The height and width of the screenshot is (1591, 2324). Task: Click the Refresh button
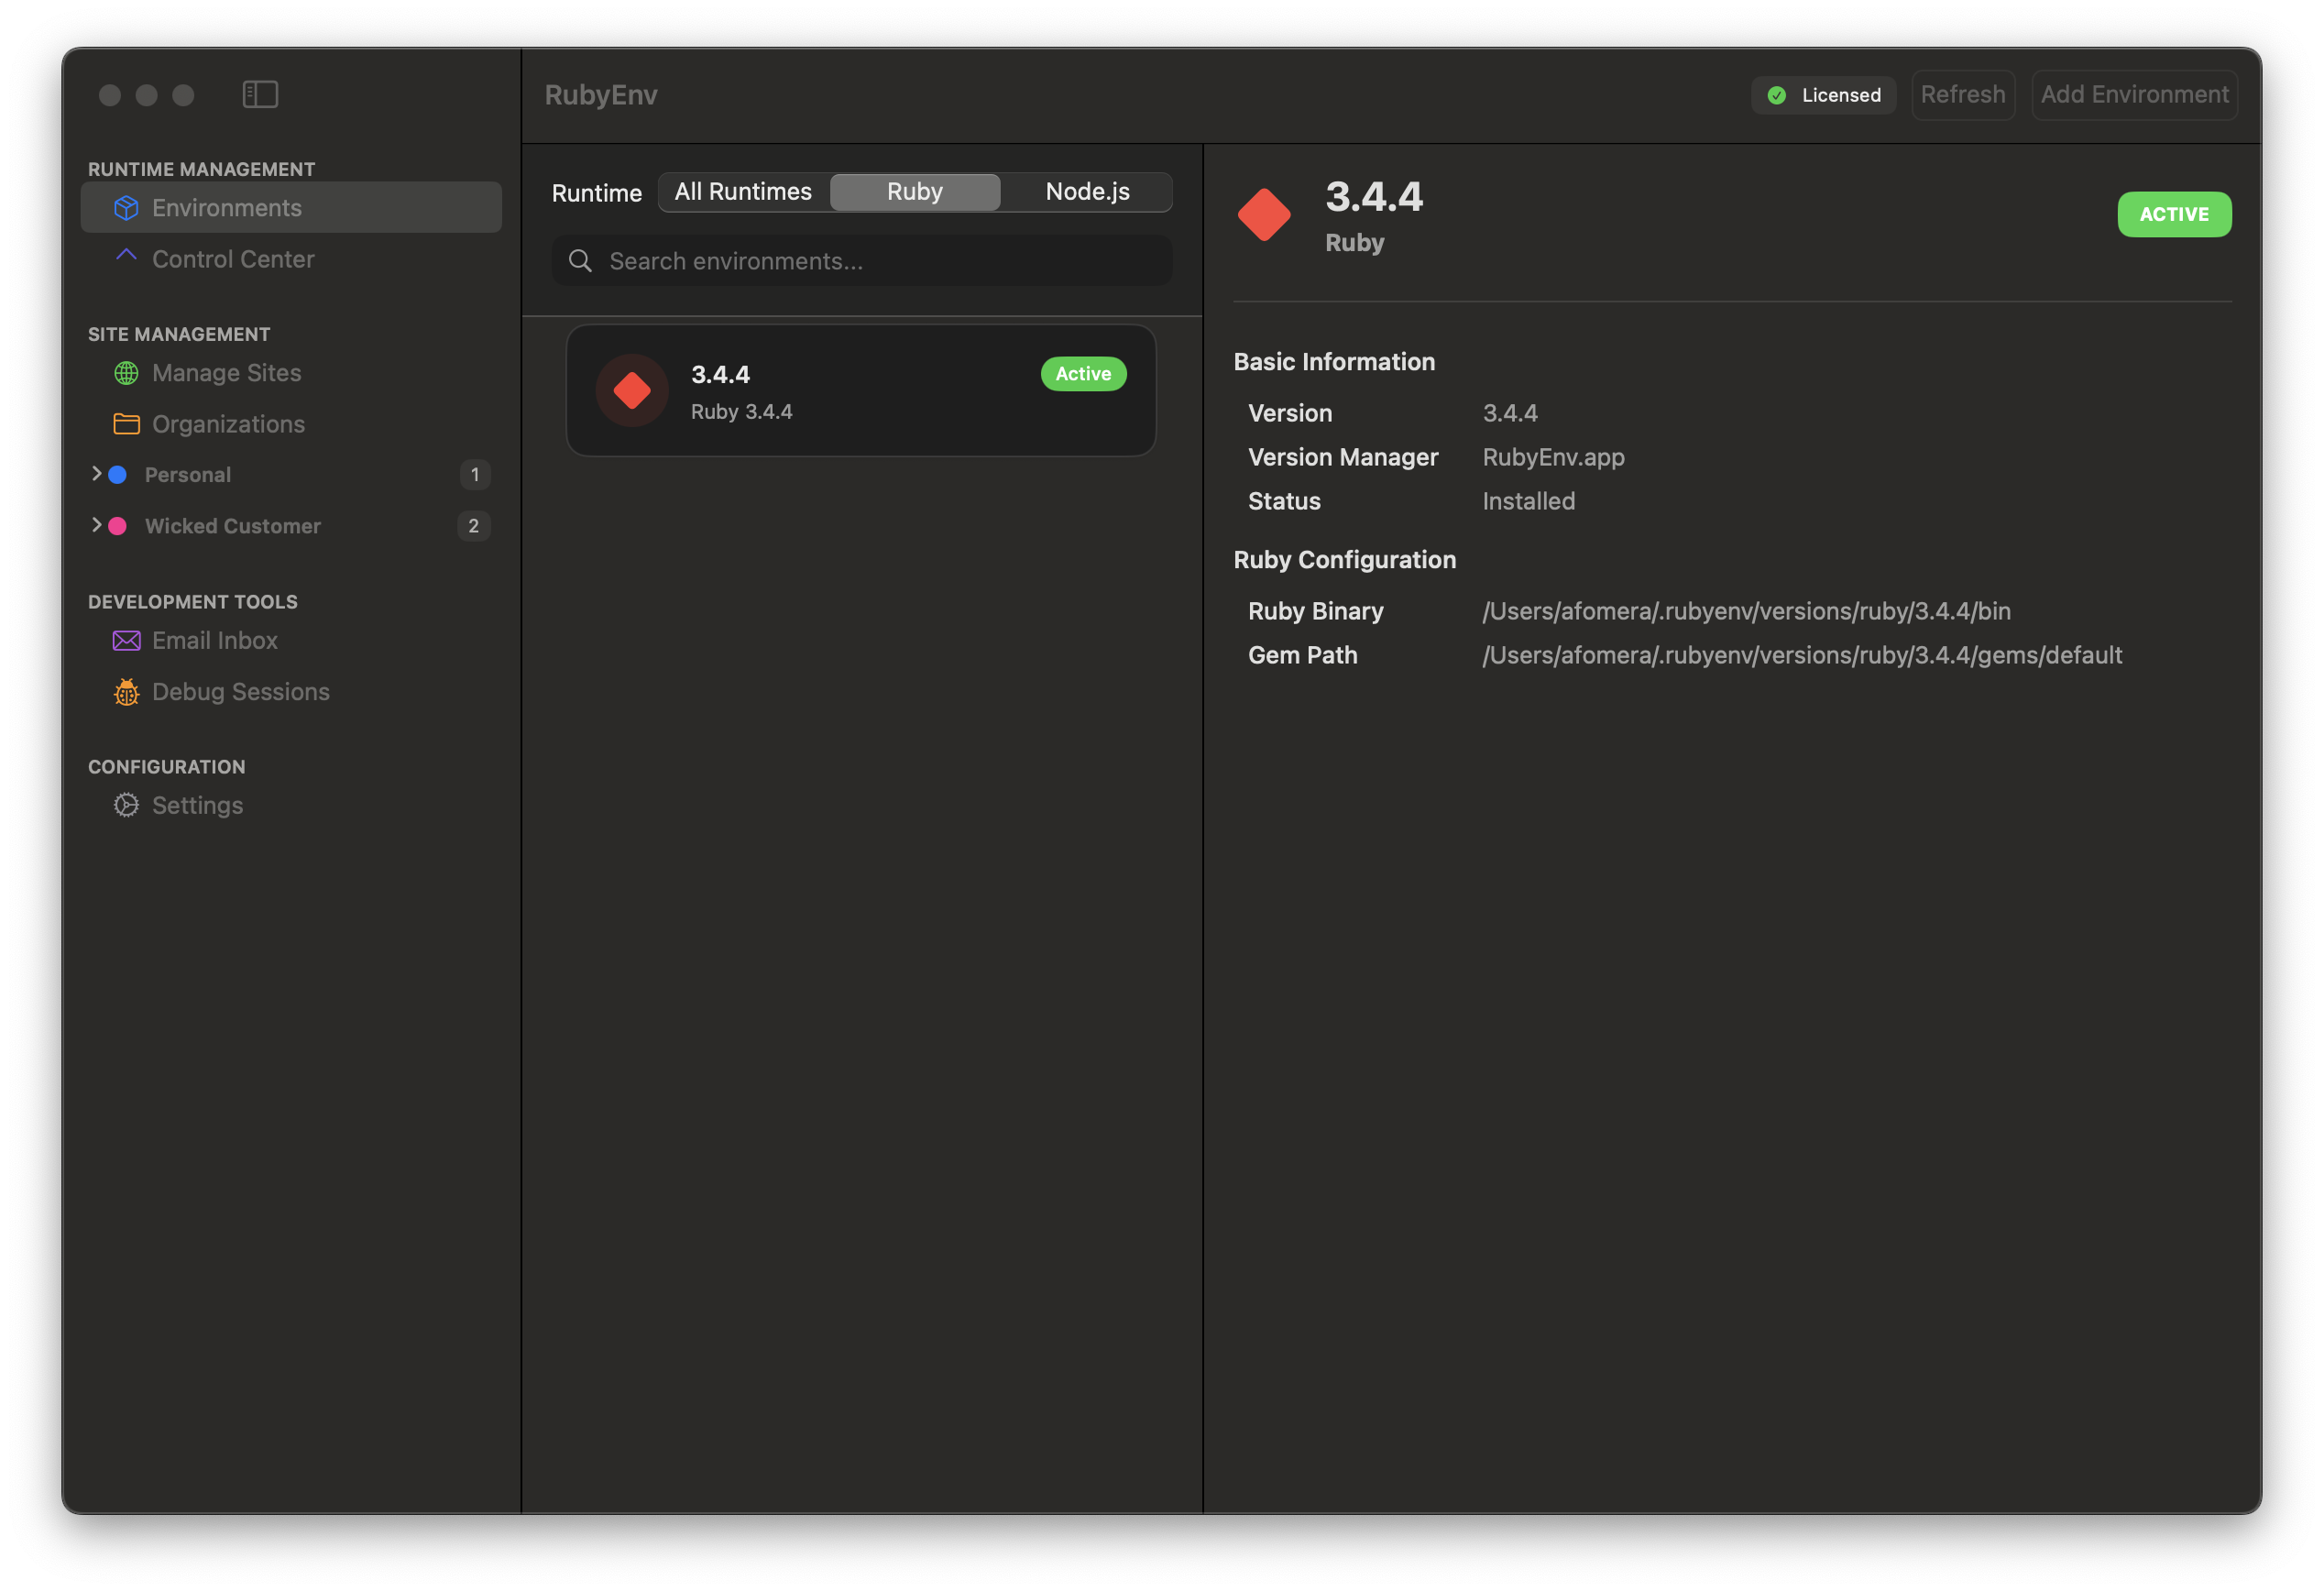pyautogui.click(x=1962, y=95)
